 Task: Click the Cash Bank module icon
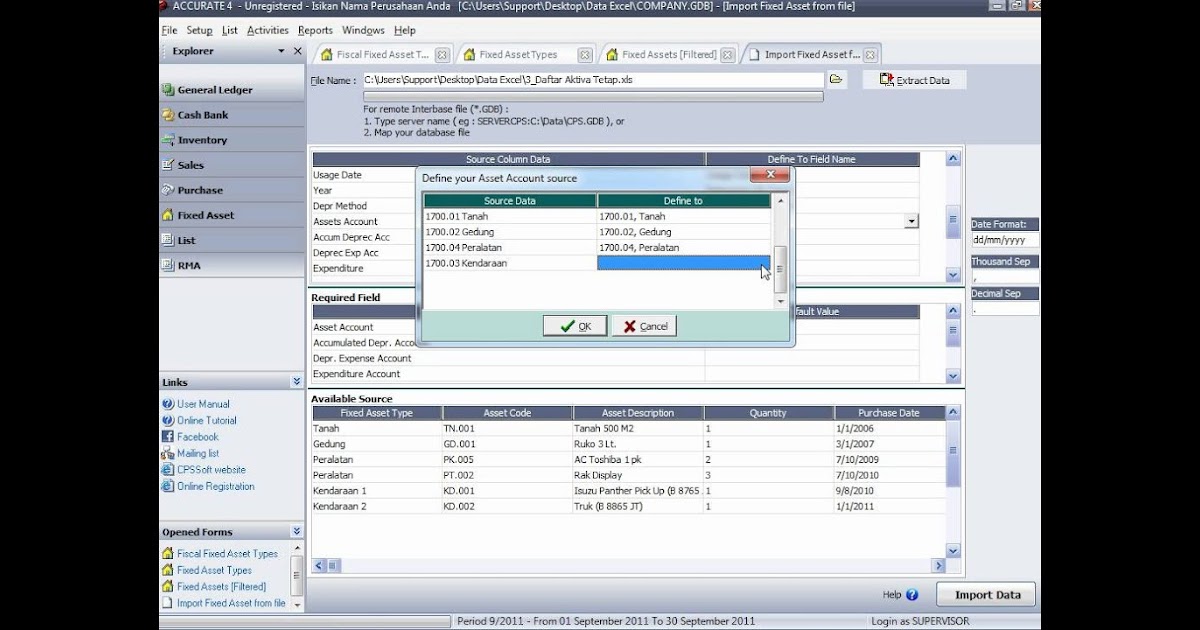[x=169, y=115]
